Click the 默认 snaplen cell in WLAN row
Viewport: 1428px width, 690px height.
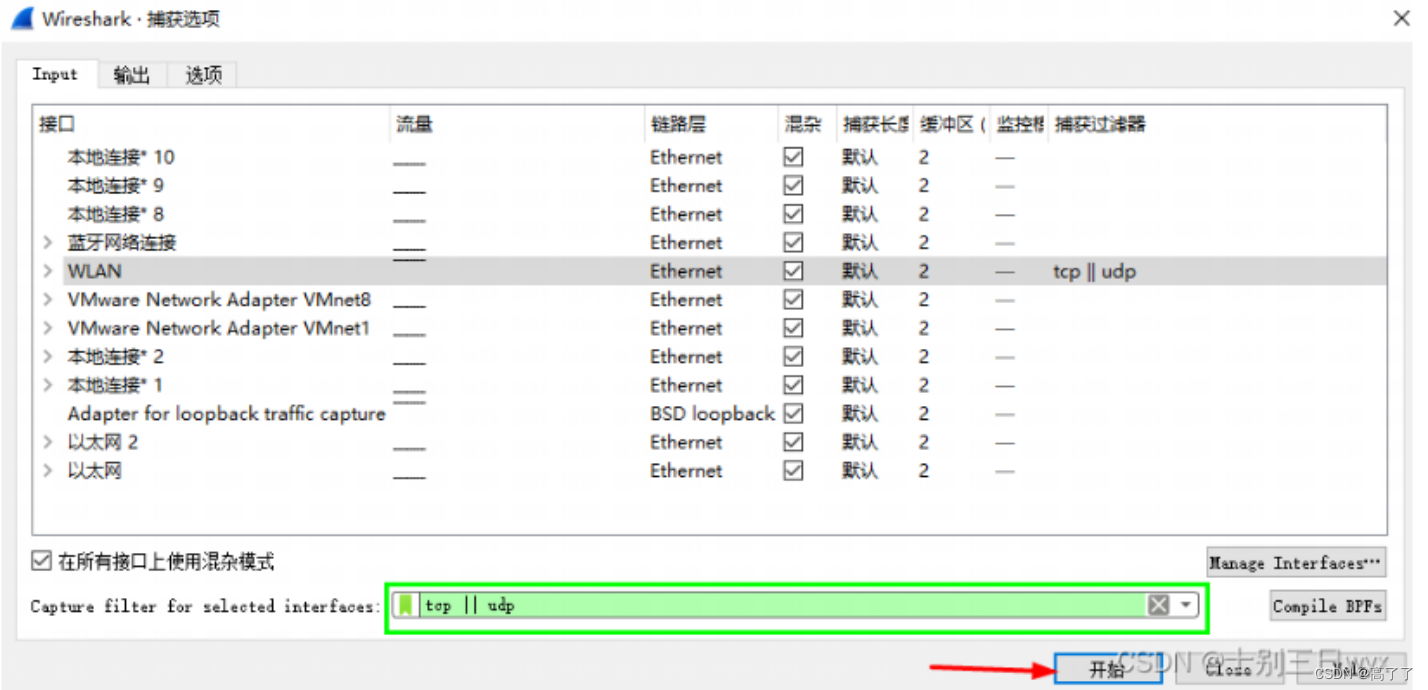coord(860,271)
